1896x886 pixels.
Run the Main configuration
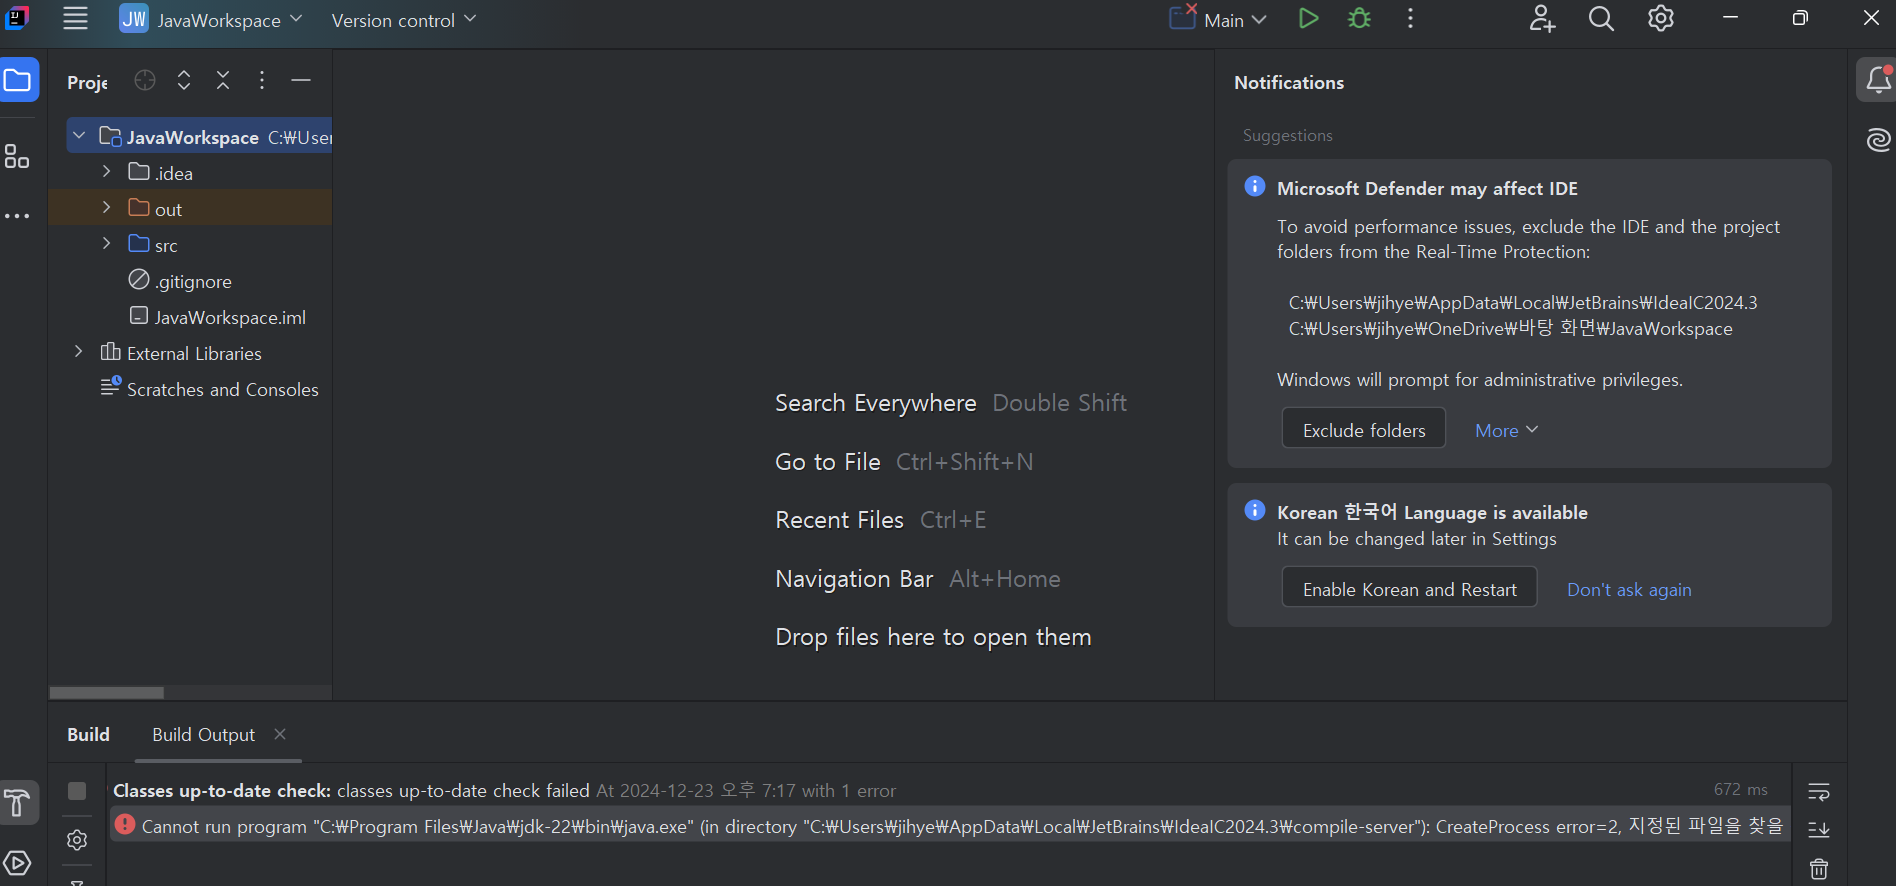pyautogui.click(x=1307, y=19)
